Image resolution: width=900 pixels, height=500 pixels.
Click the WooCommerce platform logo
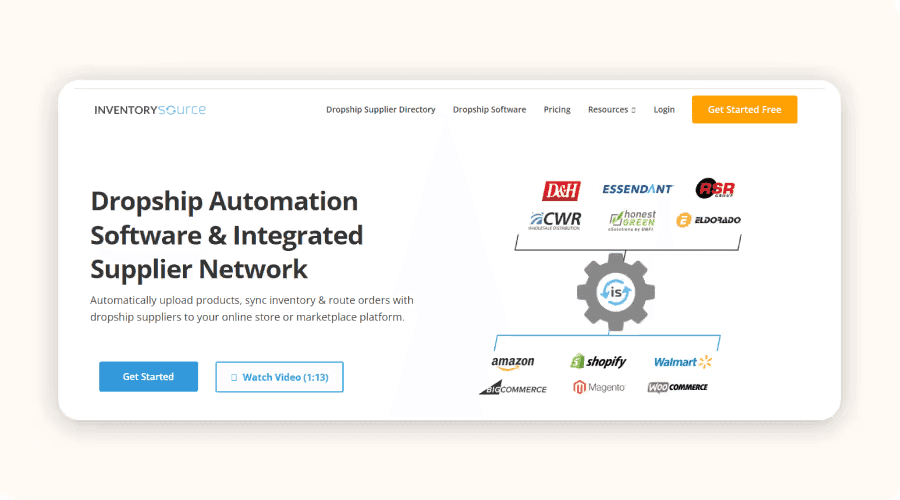(677, 387)
